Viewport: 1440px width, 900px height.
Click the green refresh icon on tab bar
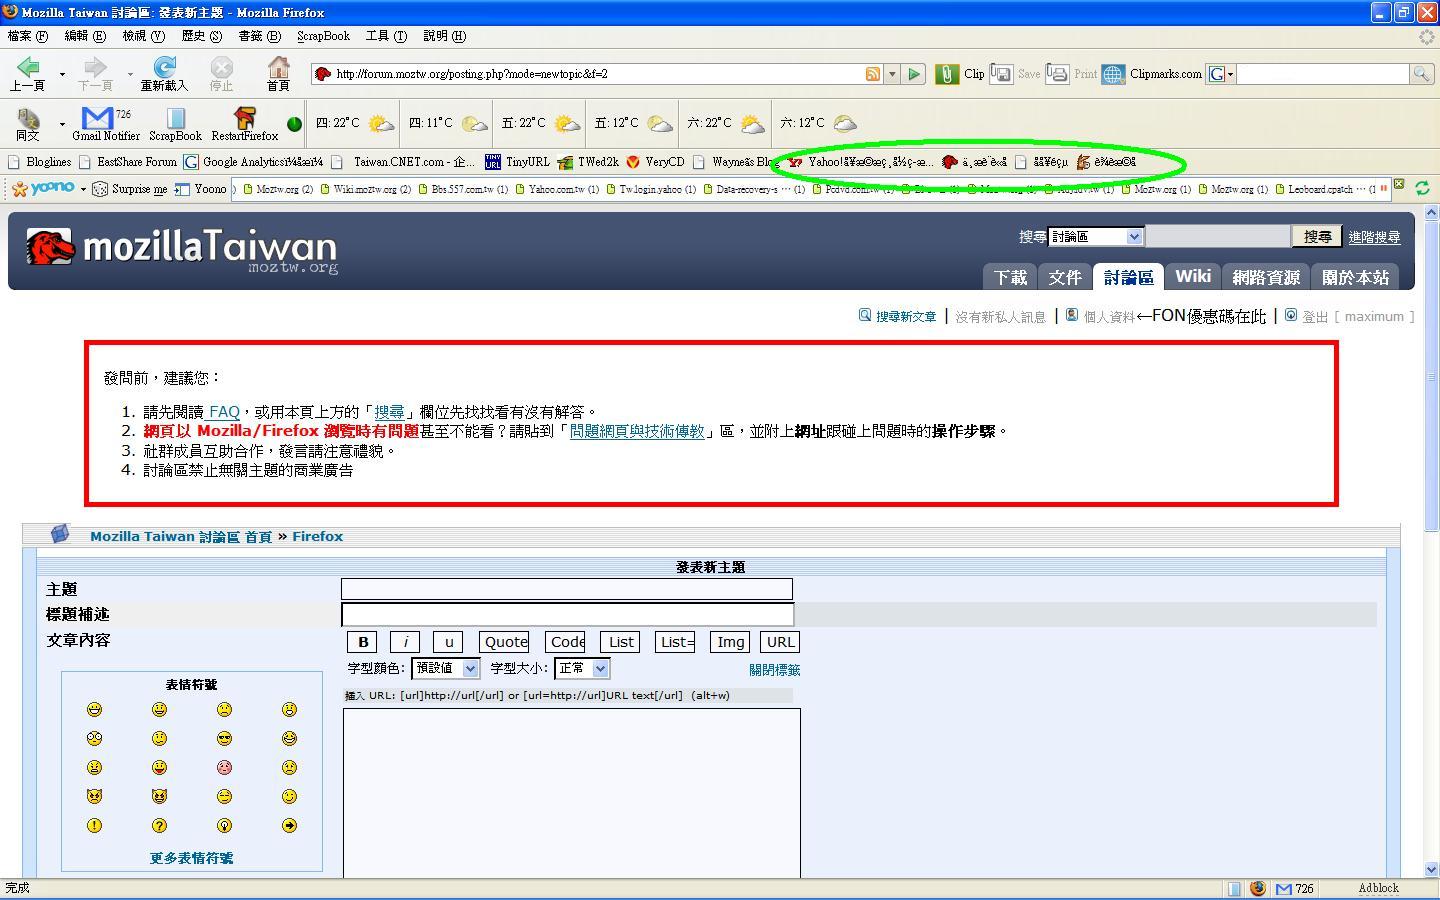pyautogui.click(x=1422, y=187)
